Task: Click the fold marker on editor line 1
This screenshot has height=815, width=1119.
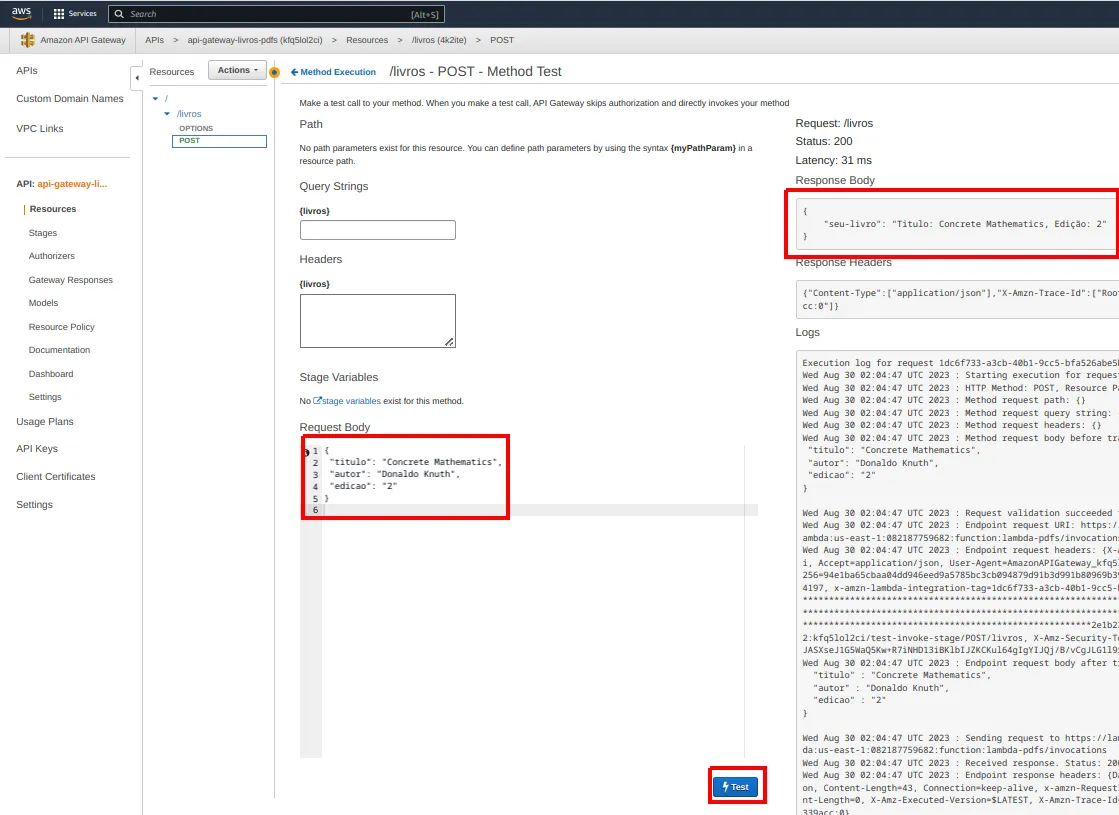Action: (306, 452)
